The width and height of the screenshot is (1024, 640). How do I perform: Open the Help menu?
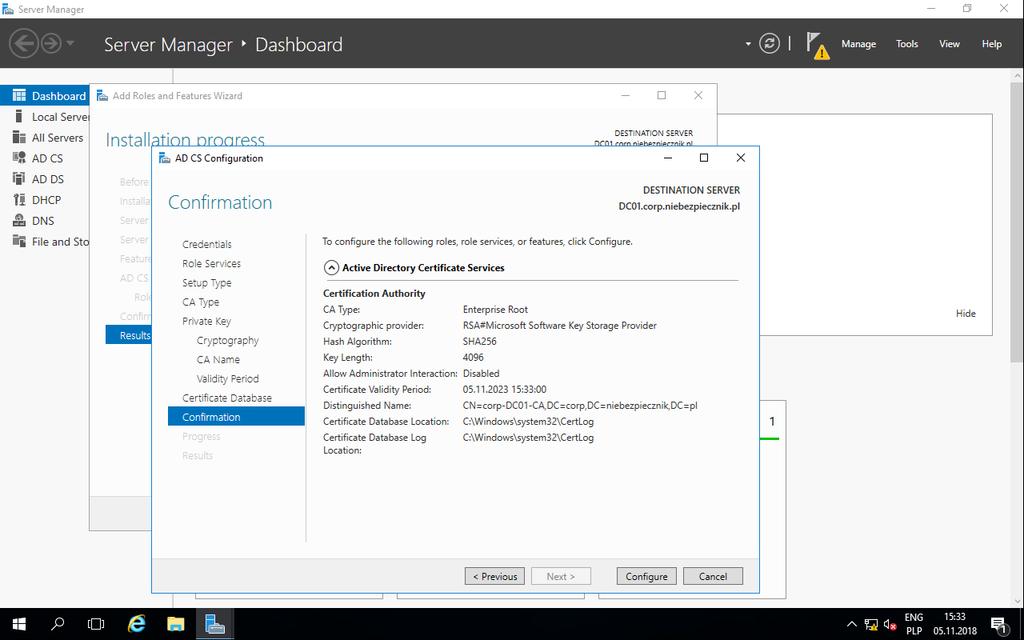[x=991, y=44]
